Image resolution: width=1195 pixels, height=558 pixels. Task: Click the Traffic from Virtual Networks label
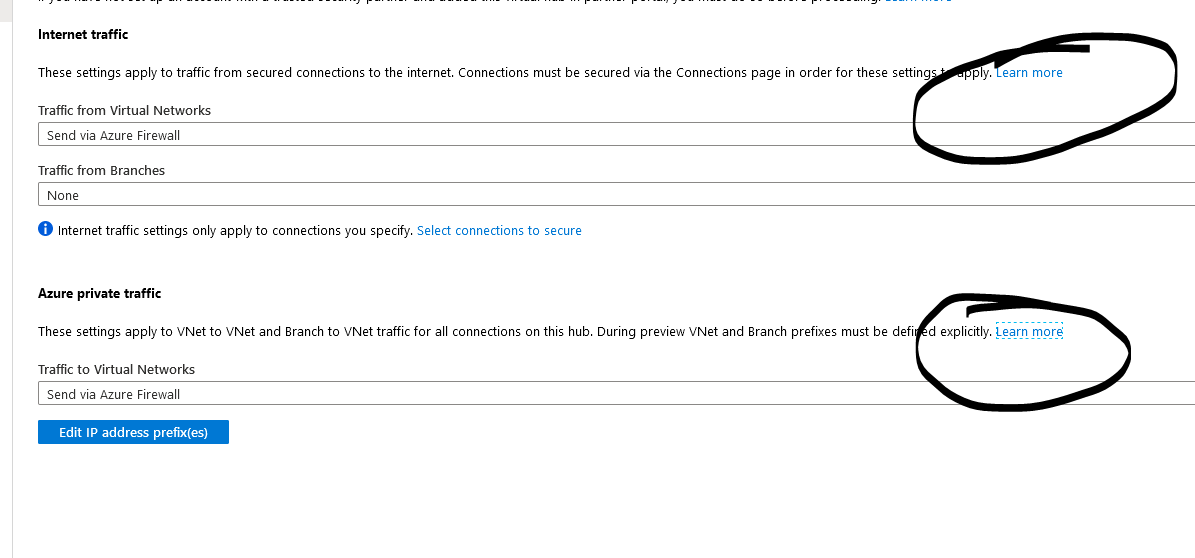tap(124, 111)
